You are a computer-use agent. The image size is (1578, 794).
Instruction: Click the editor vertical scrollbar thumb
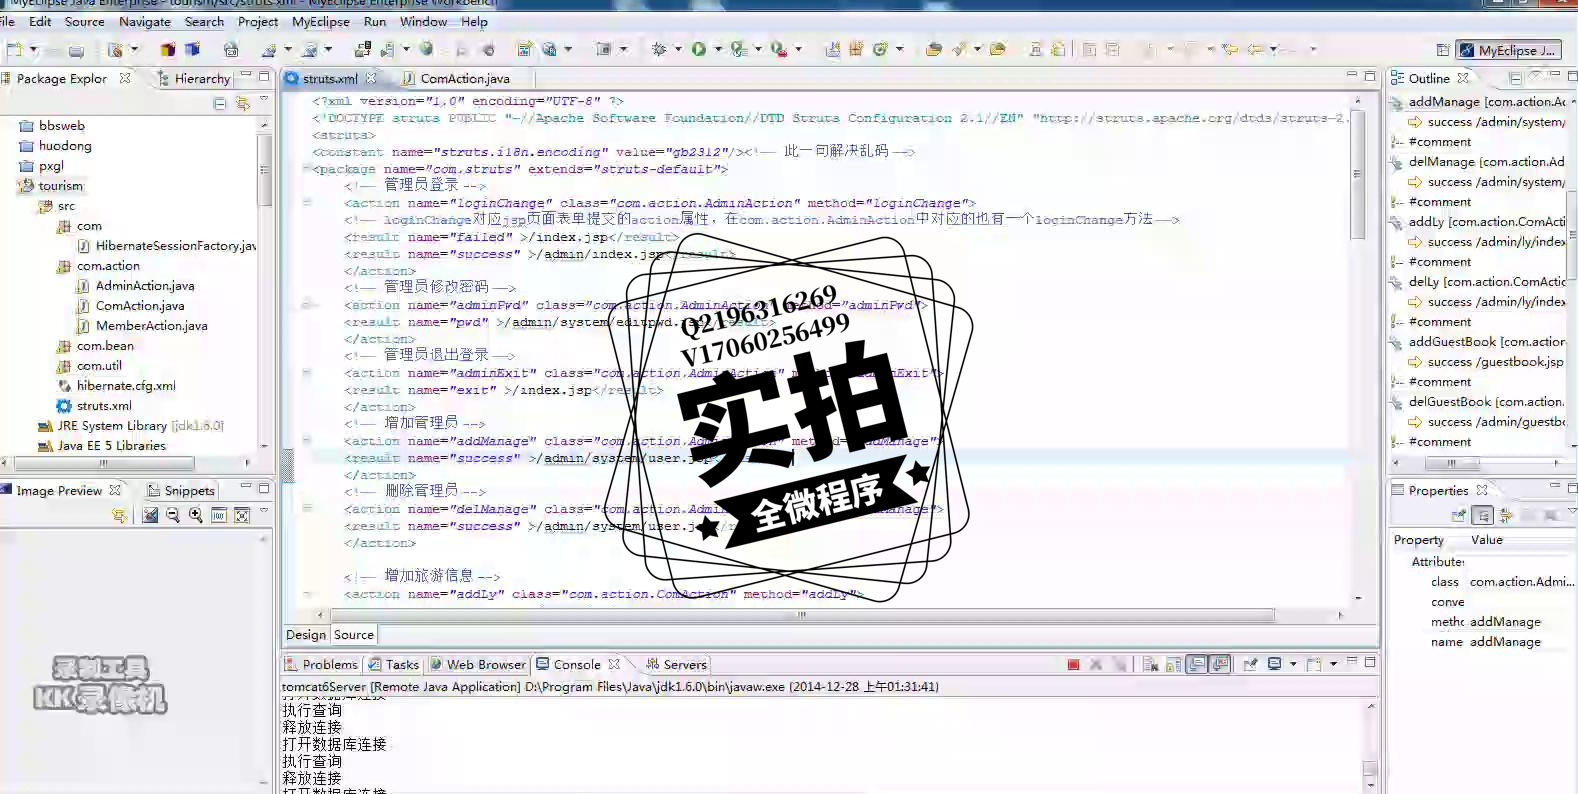1357,174
